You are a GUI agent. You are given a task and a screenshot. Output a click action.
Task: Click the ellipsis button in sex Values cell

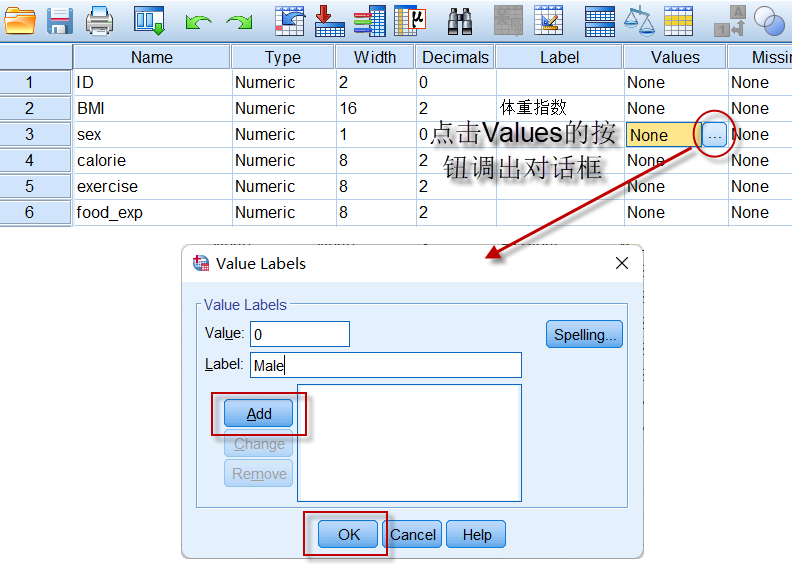pyautogui.click(x=714, y=135)
